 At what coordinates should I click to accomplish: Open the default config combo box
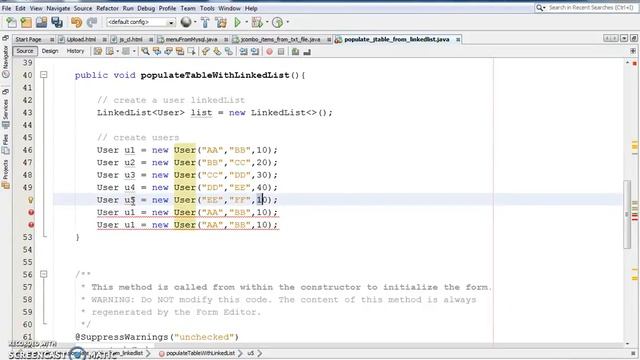tap(141, 22)
